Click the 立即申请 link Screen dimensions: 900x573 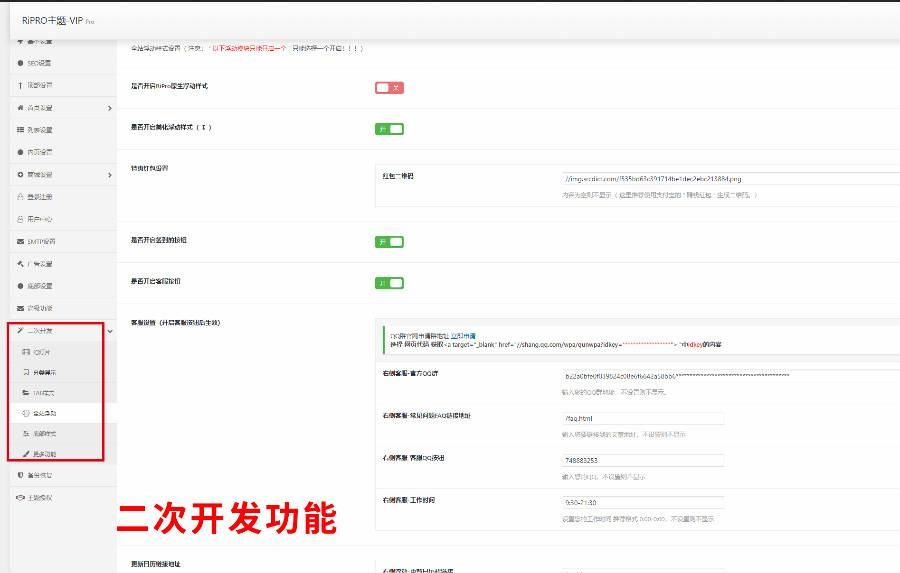(465, 335)
